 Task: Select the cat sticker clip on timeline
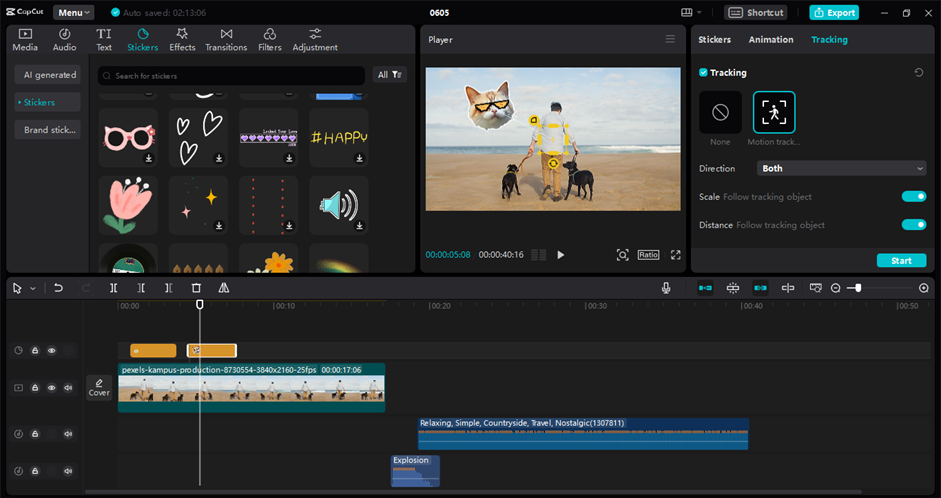(212, 350)
